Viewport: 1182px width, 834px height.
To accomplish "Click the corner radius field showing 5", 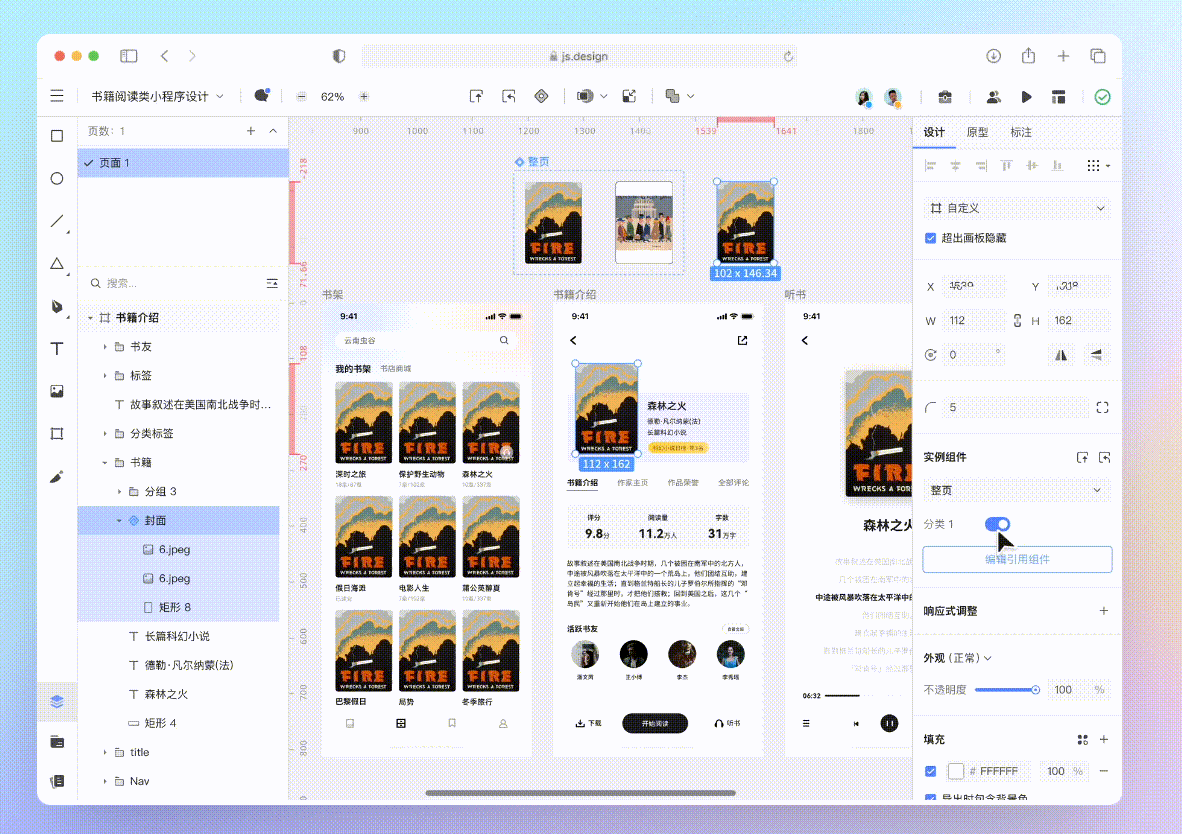I will pyautogui.click(x=1014, y=408).
